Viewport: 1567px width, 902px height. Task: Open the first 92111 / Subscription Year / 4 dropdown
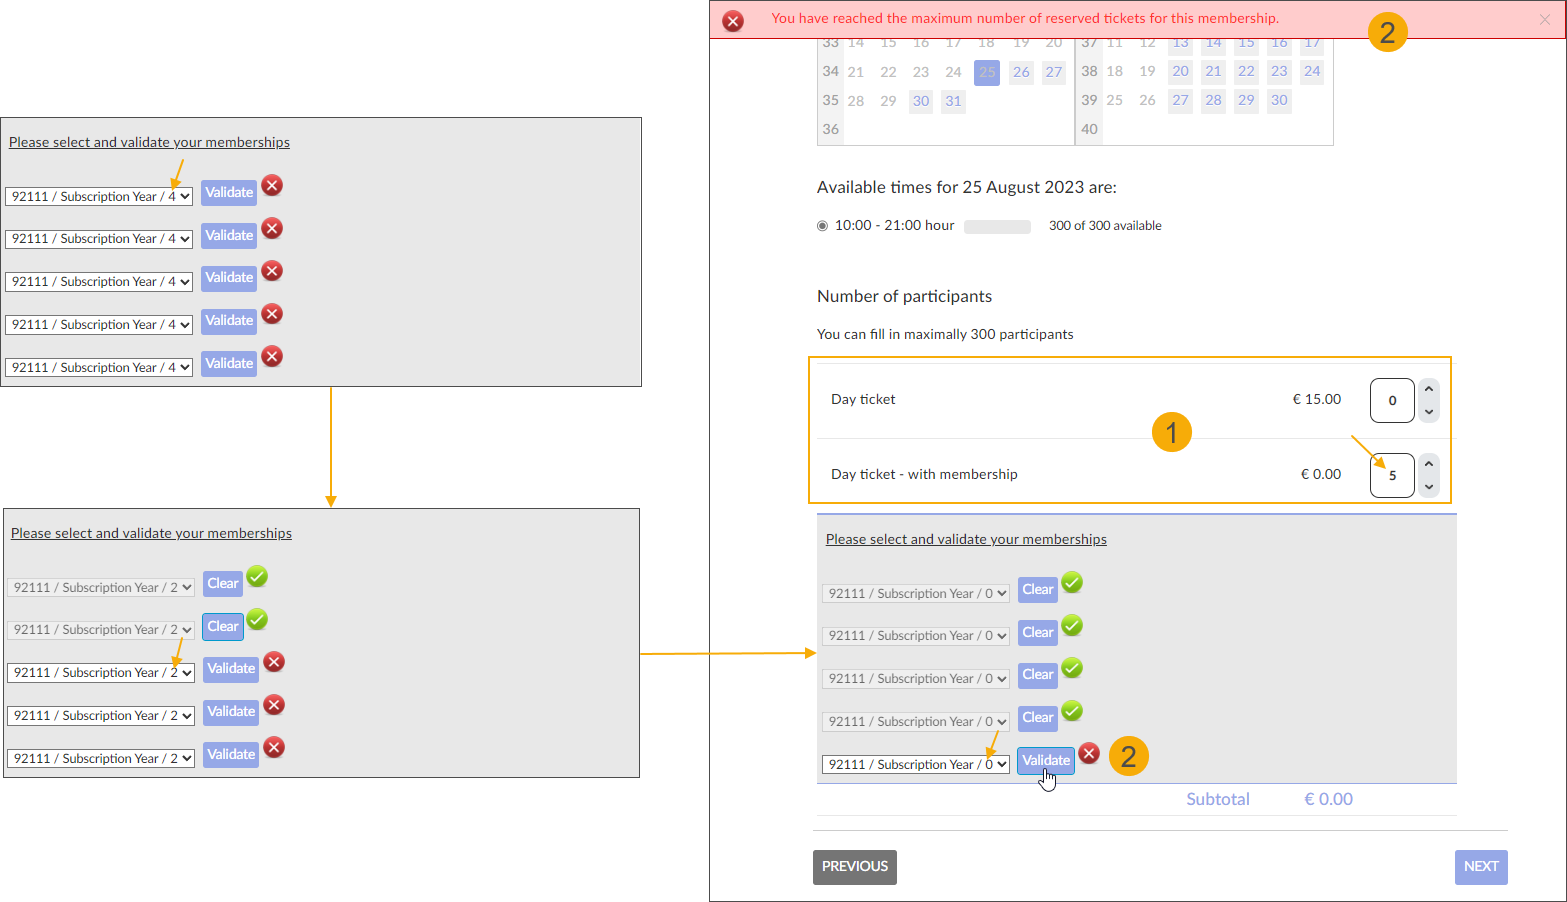98,196
